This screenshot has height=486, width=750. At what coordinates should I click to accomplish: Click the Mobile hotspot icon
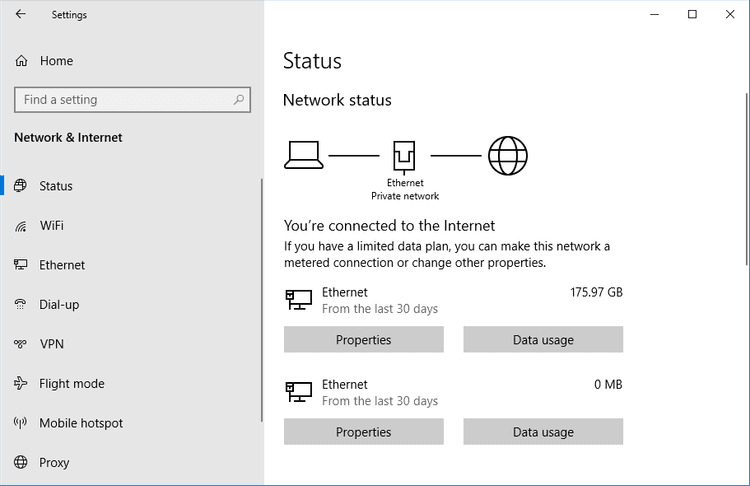click(21, 423)
